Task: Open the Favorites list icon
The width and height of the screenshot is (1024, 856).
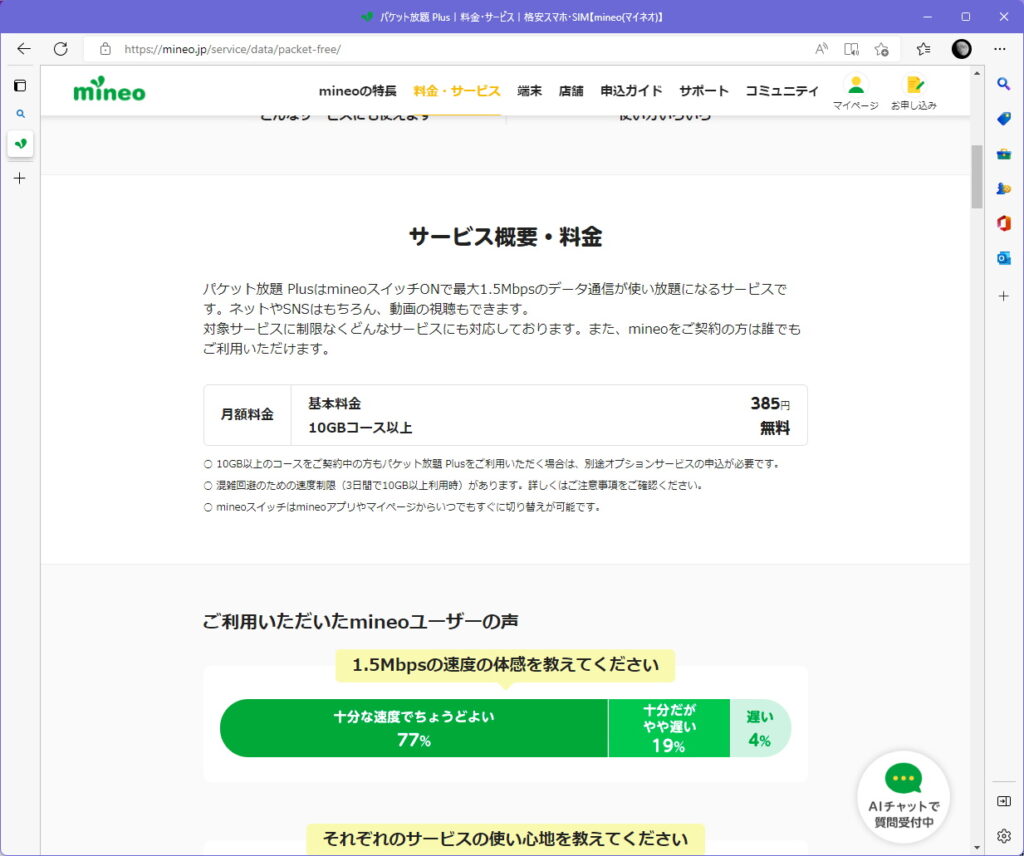Action: [x=923, y=49]
